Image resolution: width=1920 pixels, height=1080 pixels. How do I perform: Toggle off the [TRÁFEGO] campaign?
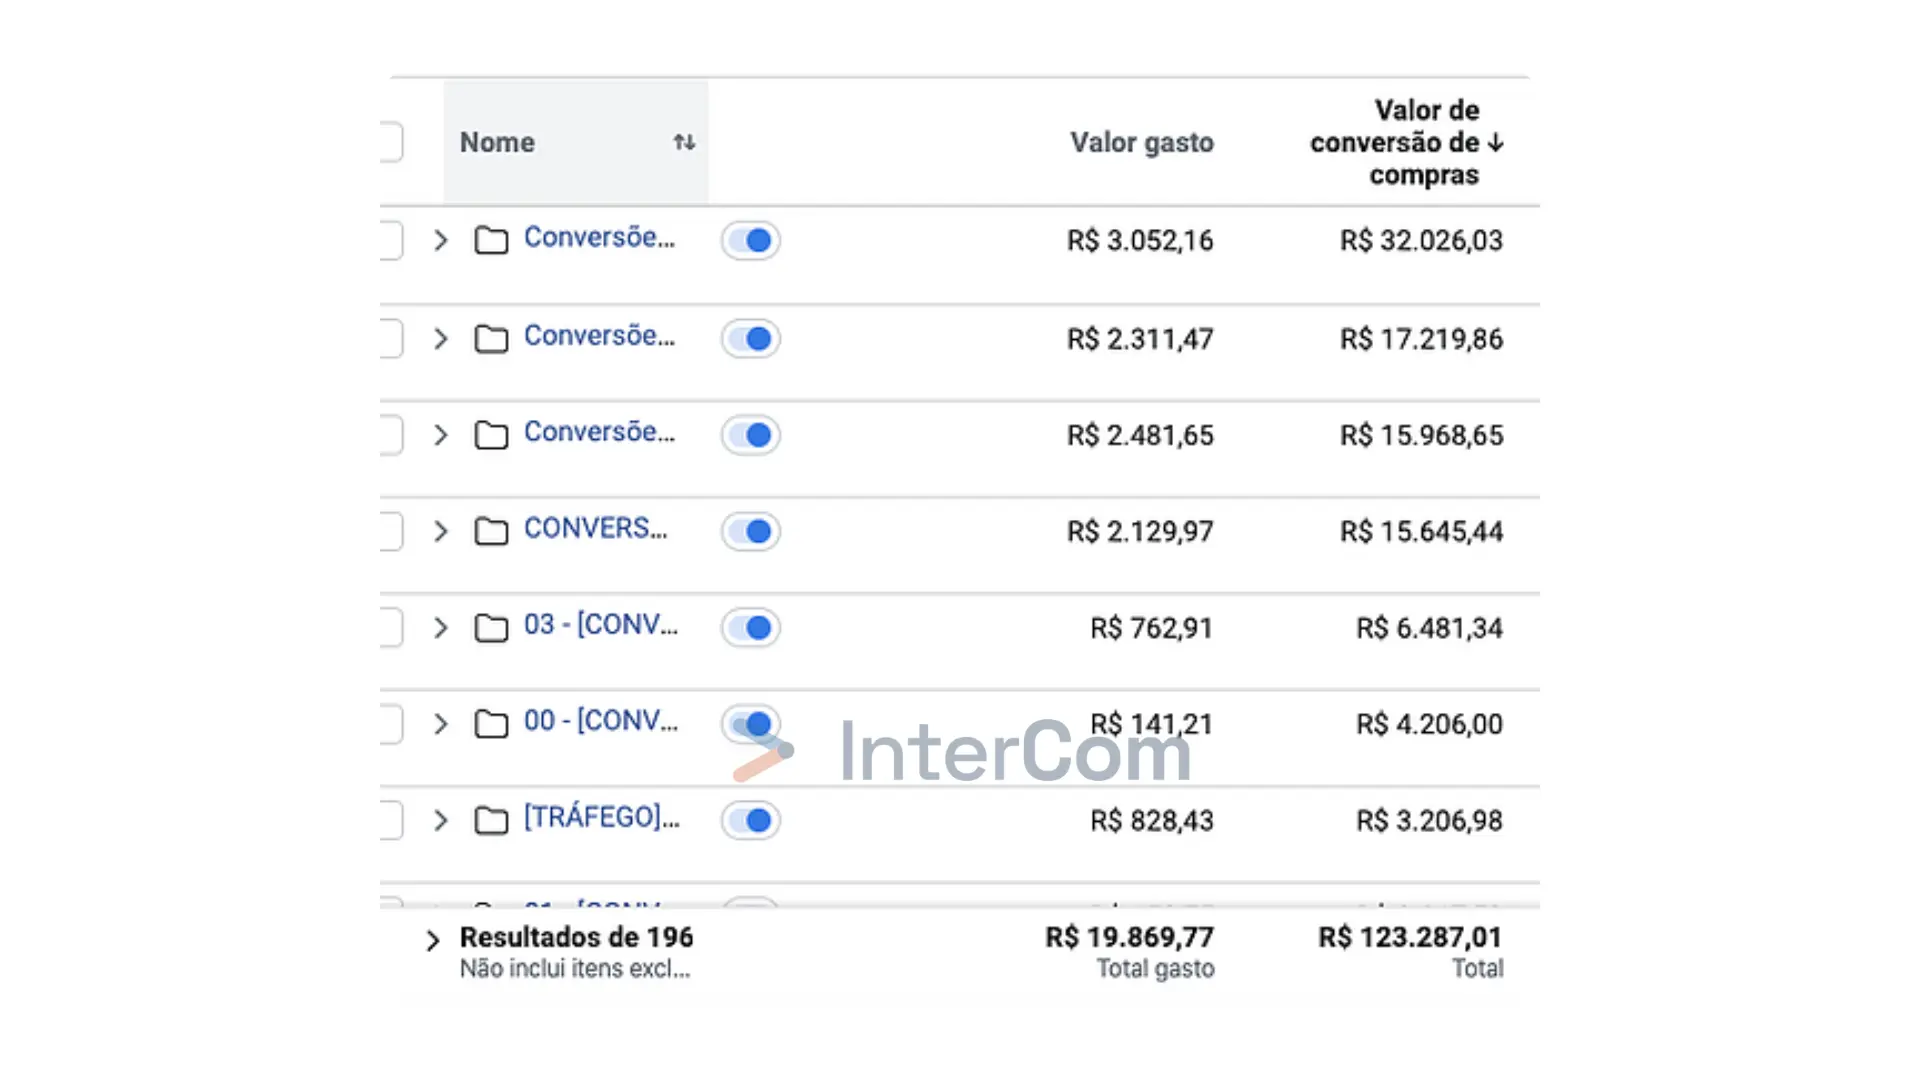click(x=751, y=820)
